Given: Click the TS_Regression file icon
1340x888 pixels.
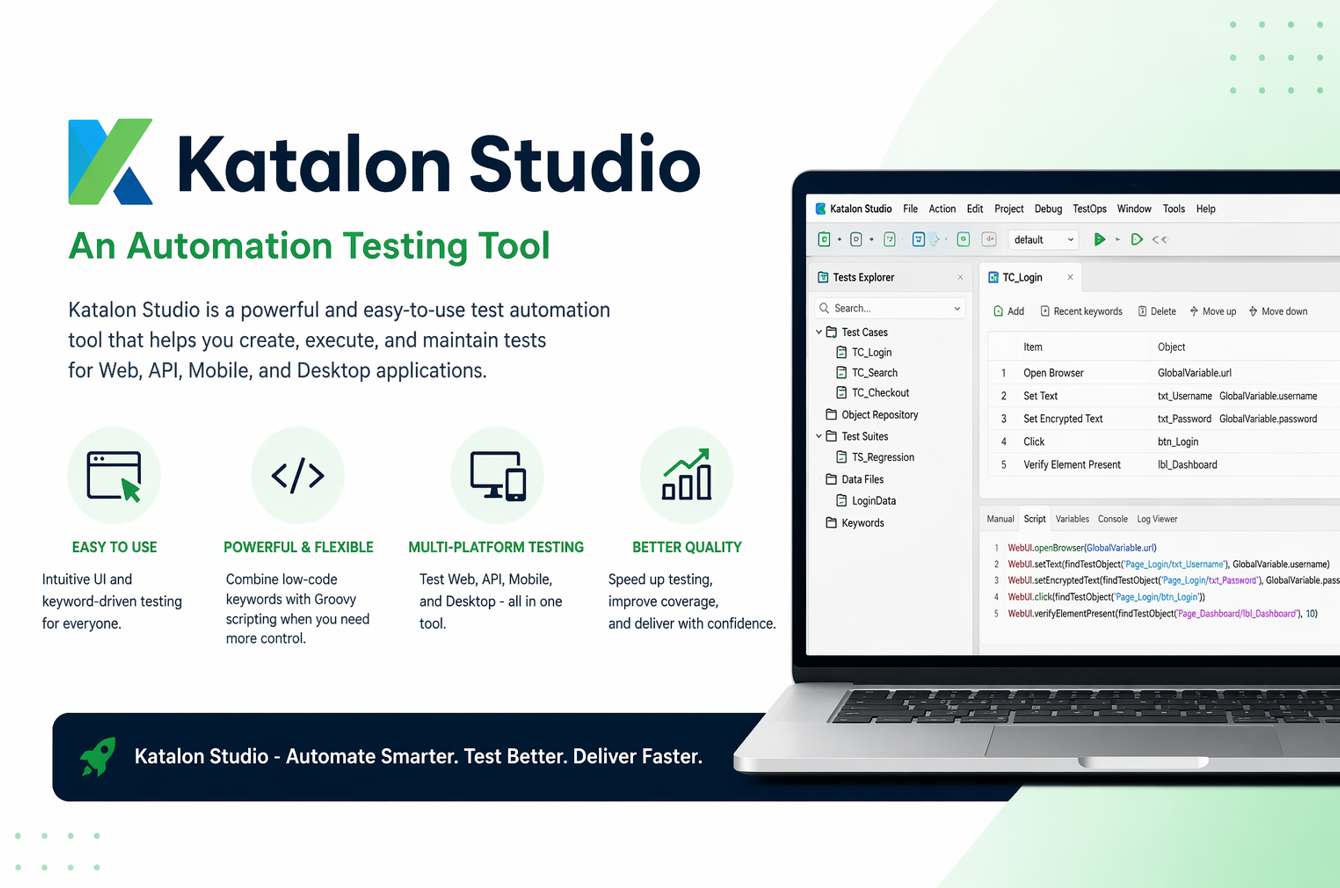Looking at the screenshot, I should 842,457.
